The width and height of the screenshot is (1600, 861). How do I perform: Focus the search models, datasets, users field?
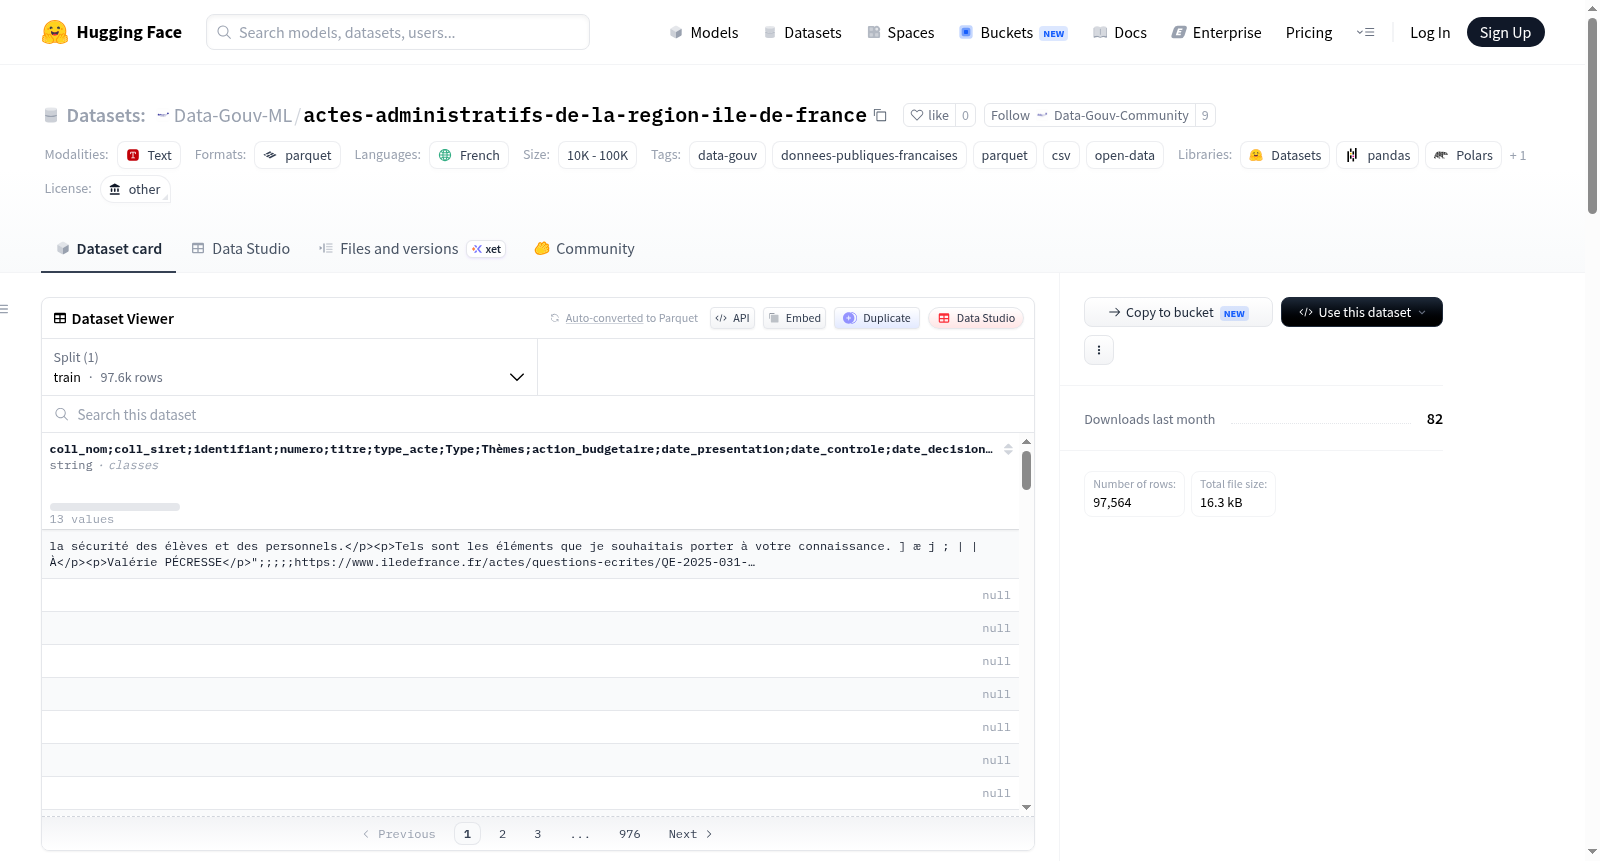click(x=398, y=32)
